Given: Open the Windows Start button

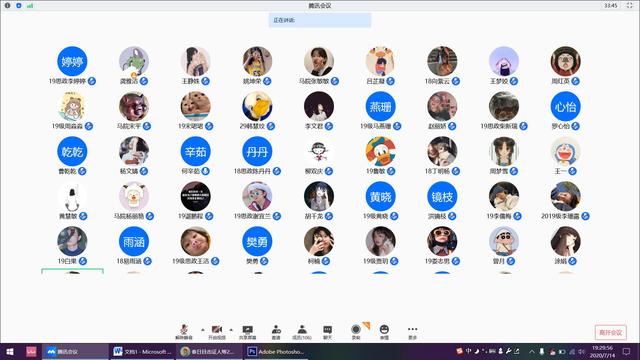Looking at the screenshot, I should (10, 351).
